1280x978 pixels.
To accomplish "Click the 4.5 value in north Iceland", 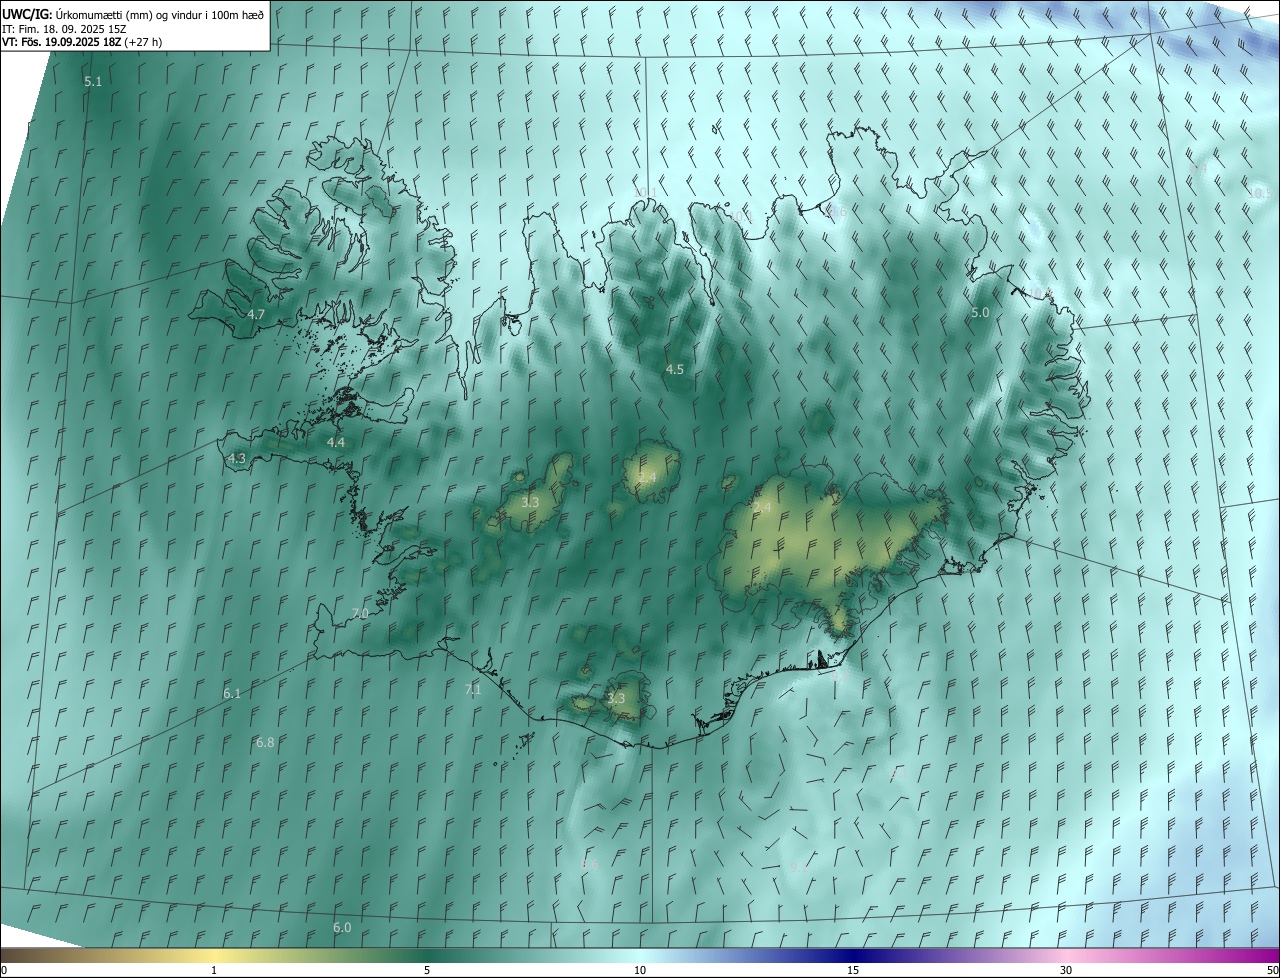I will click(x=675, y=369).
